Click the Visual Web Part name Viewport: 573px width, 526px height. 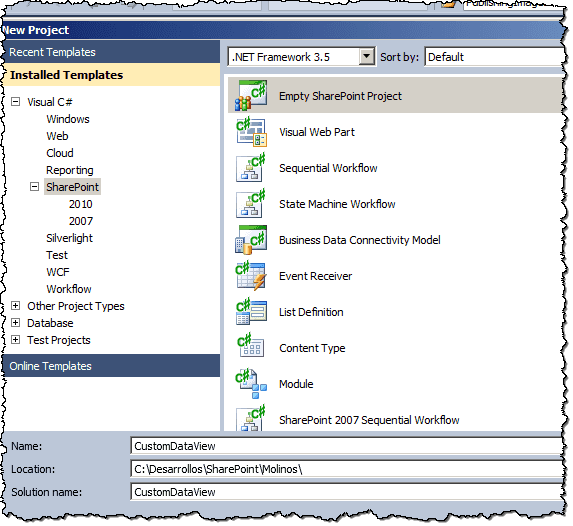click(x=317, y=132)
